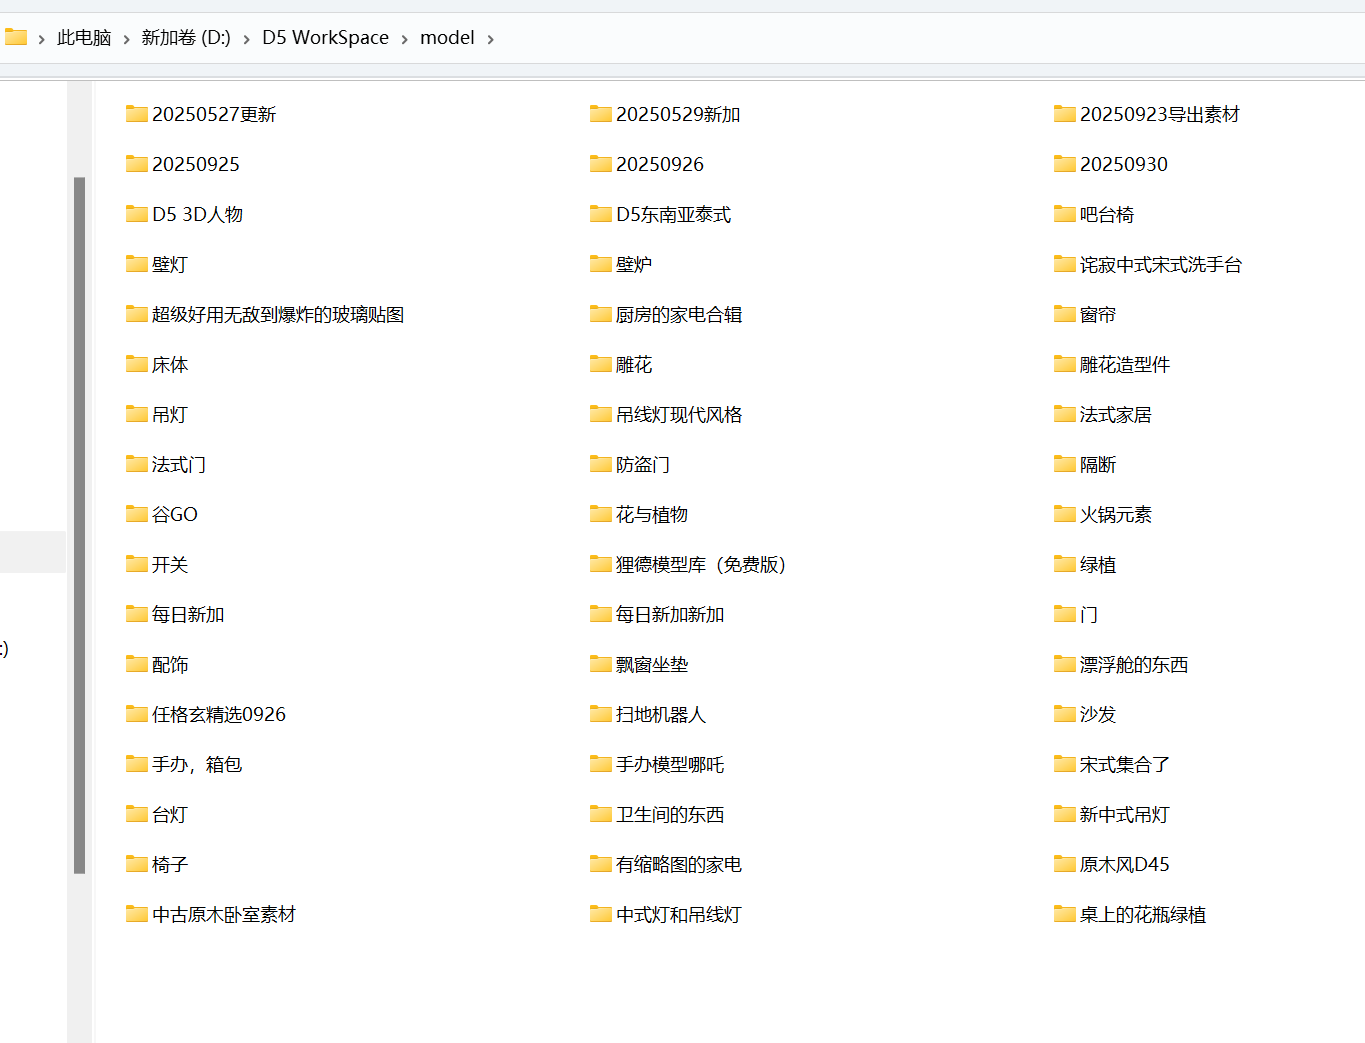Navigate to 此电脑 in address bar
1365x1043 pixels.
[x=84, y=38]
